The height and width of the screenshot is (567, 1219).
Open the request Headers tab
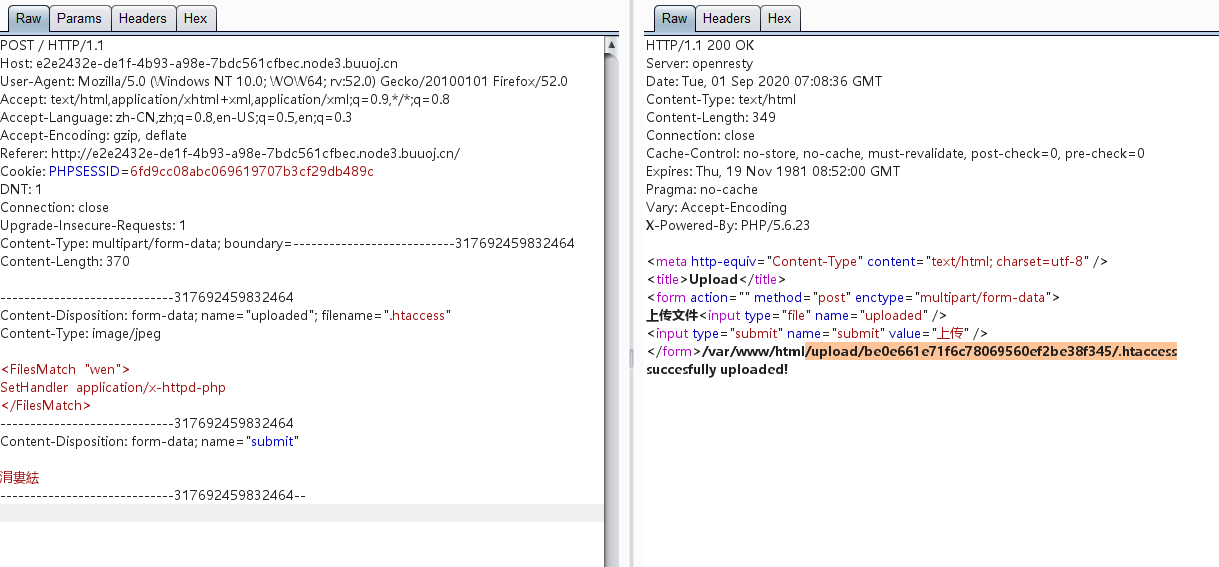[x=143, y=18]
